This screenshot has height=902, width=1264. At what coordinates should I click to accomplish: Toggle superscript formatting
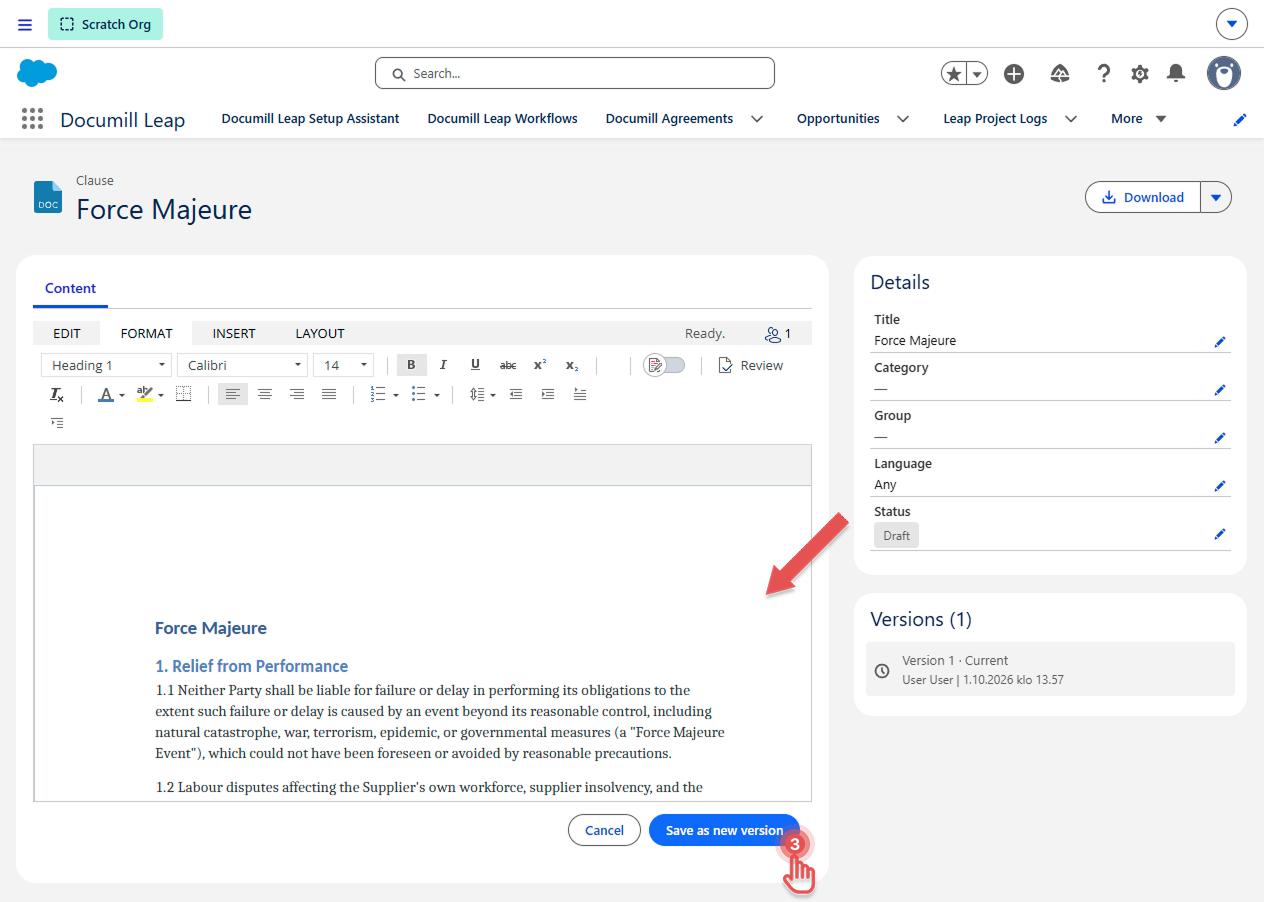point(540,365)
